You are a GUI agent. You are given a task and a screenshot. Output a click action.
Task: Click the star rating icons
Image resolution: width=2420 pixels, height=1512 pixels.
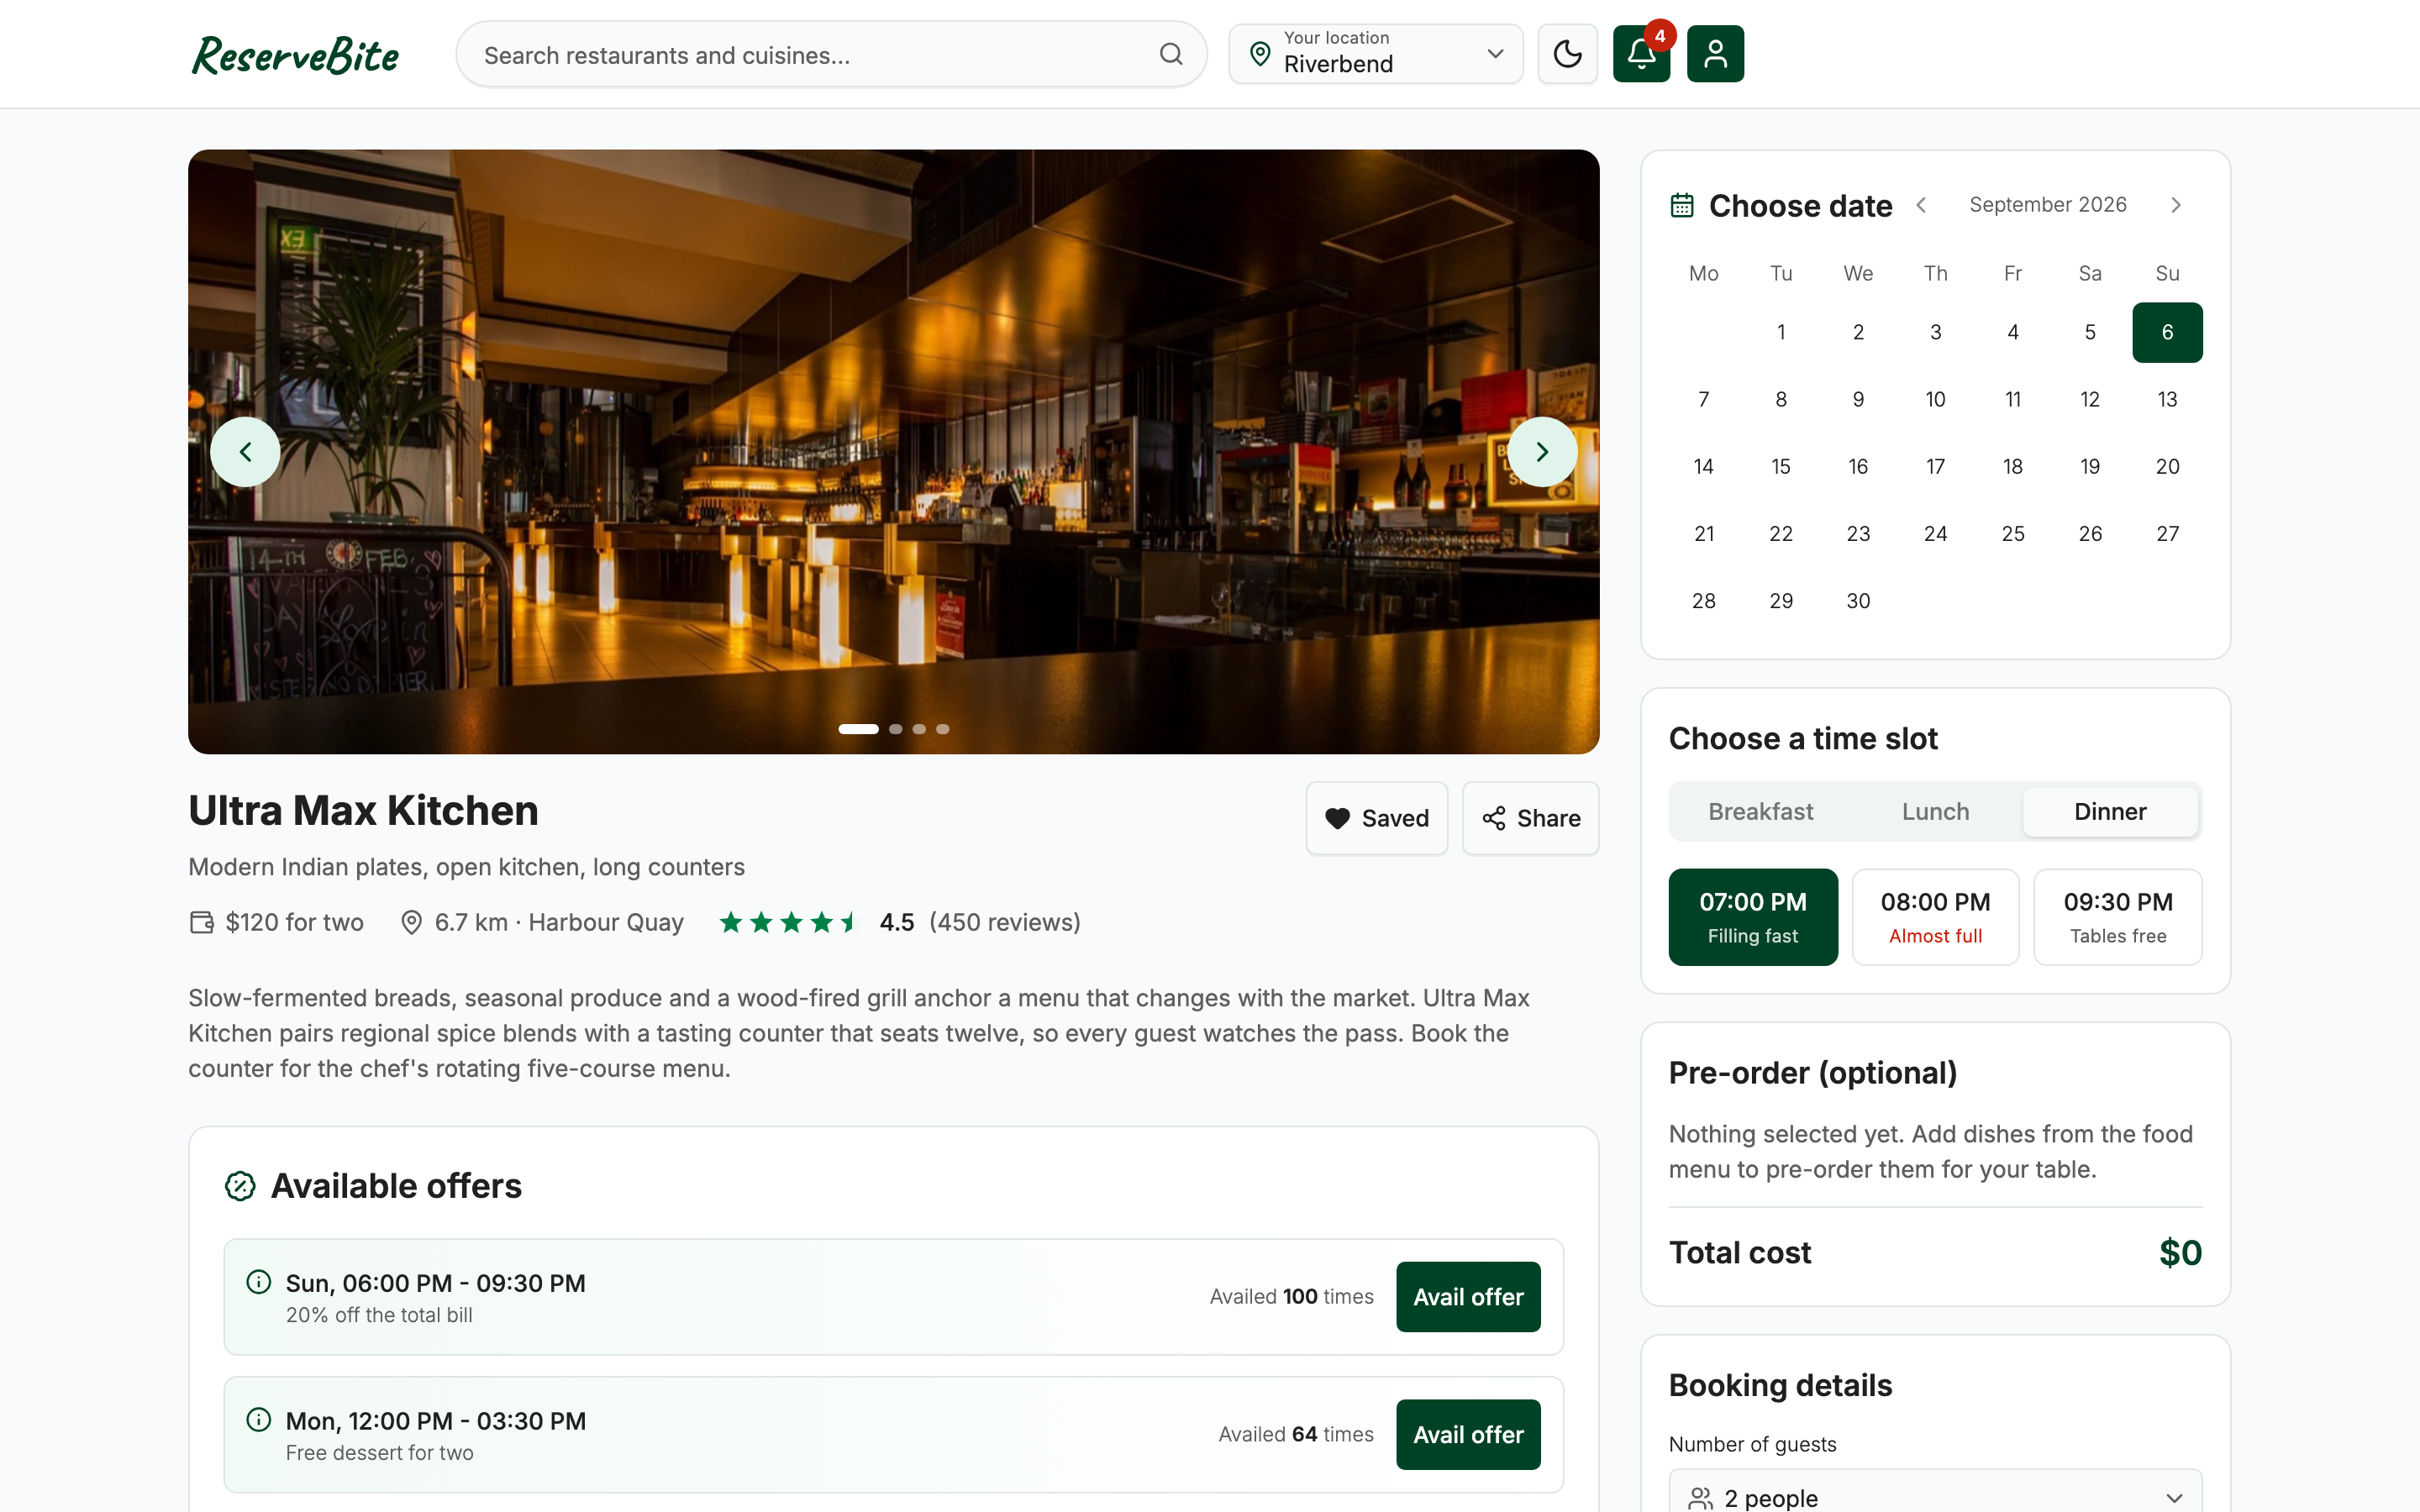789,922
